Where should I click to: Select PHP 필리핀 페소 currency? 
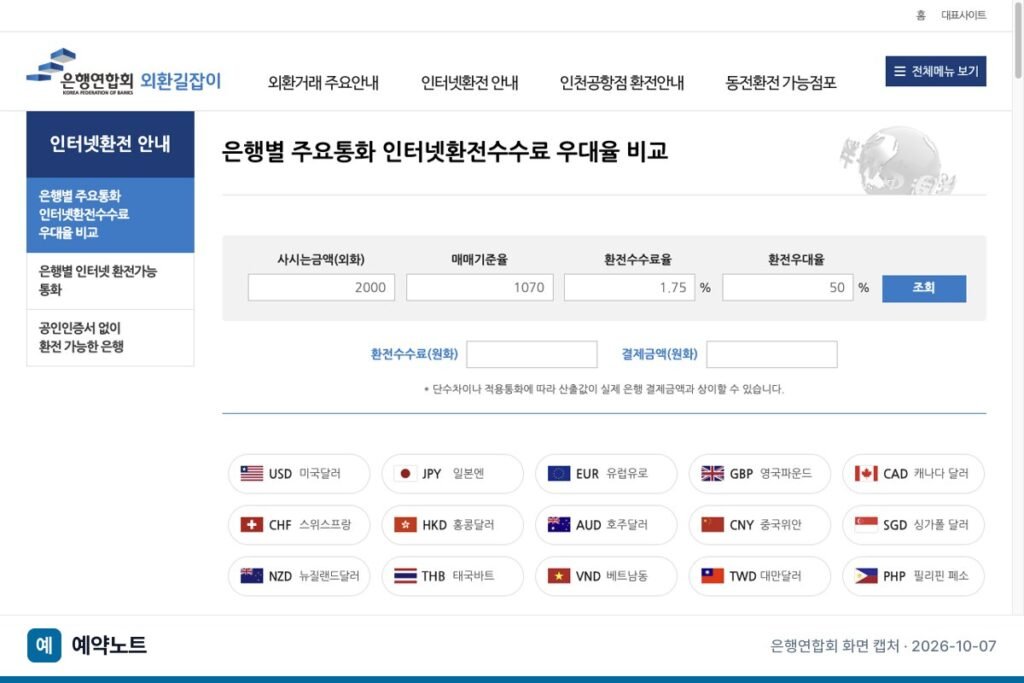point(913,576)
